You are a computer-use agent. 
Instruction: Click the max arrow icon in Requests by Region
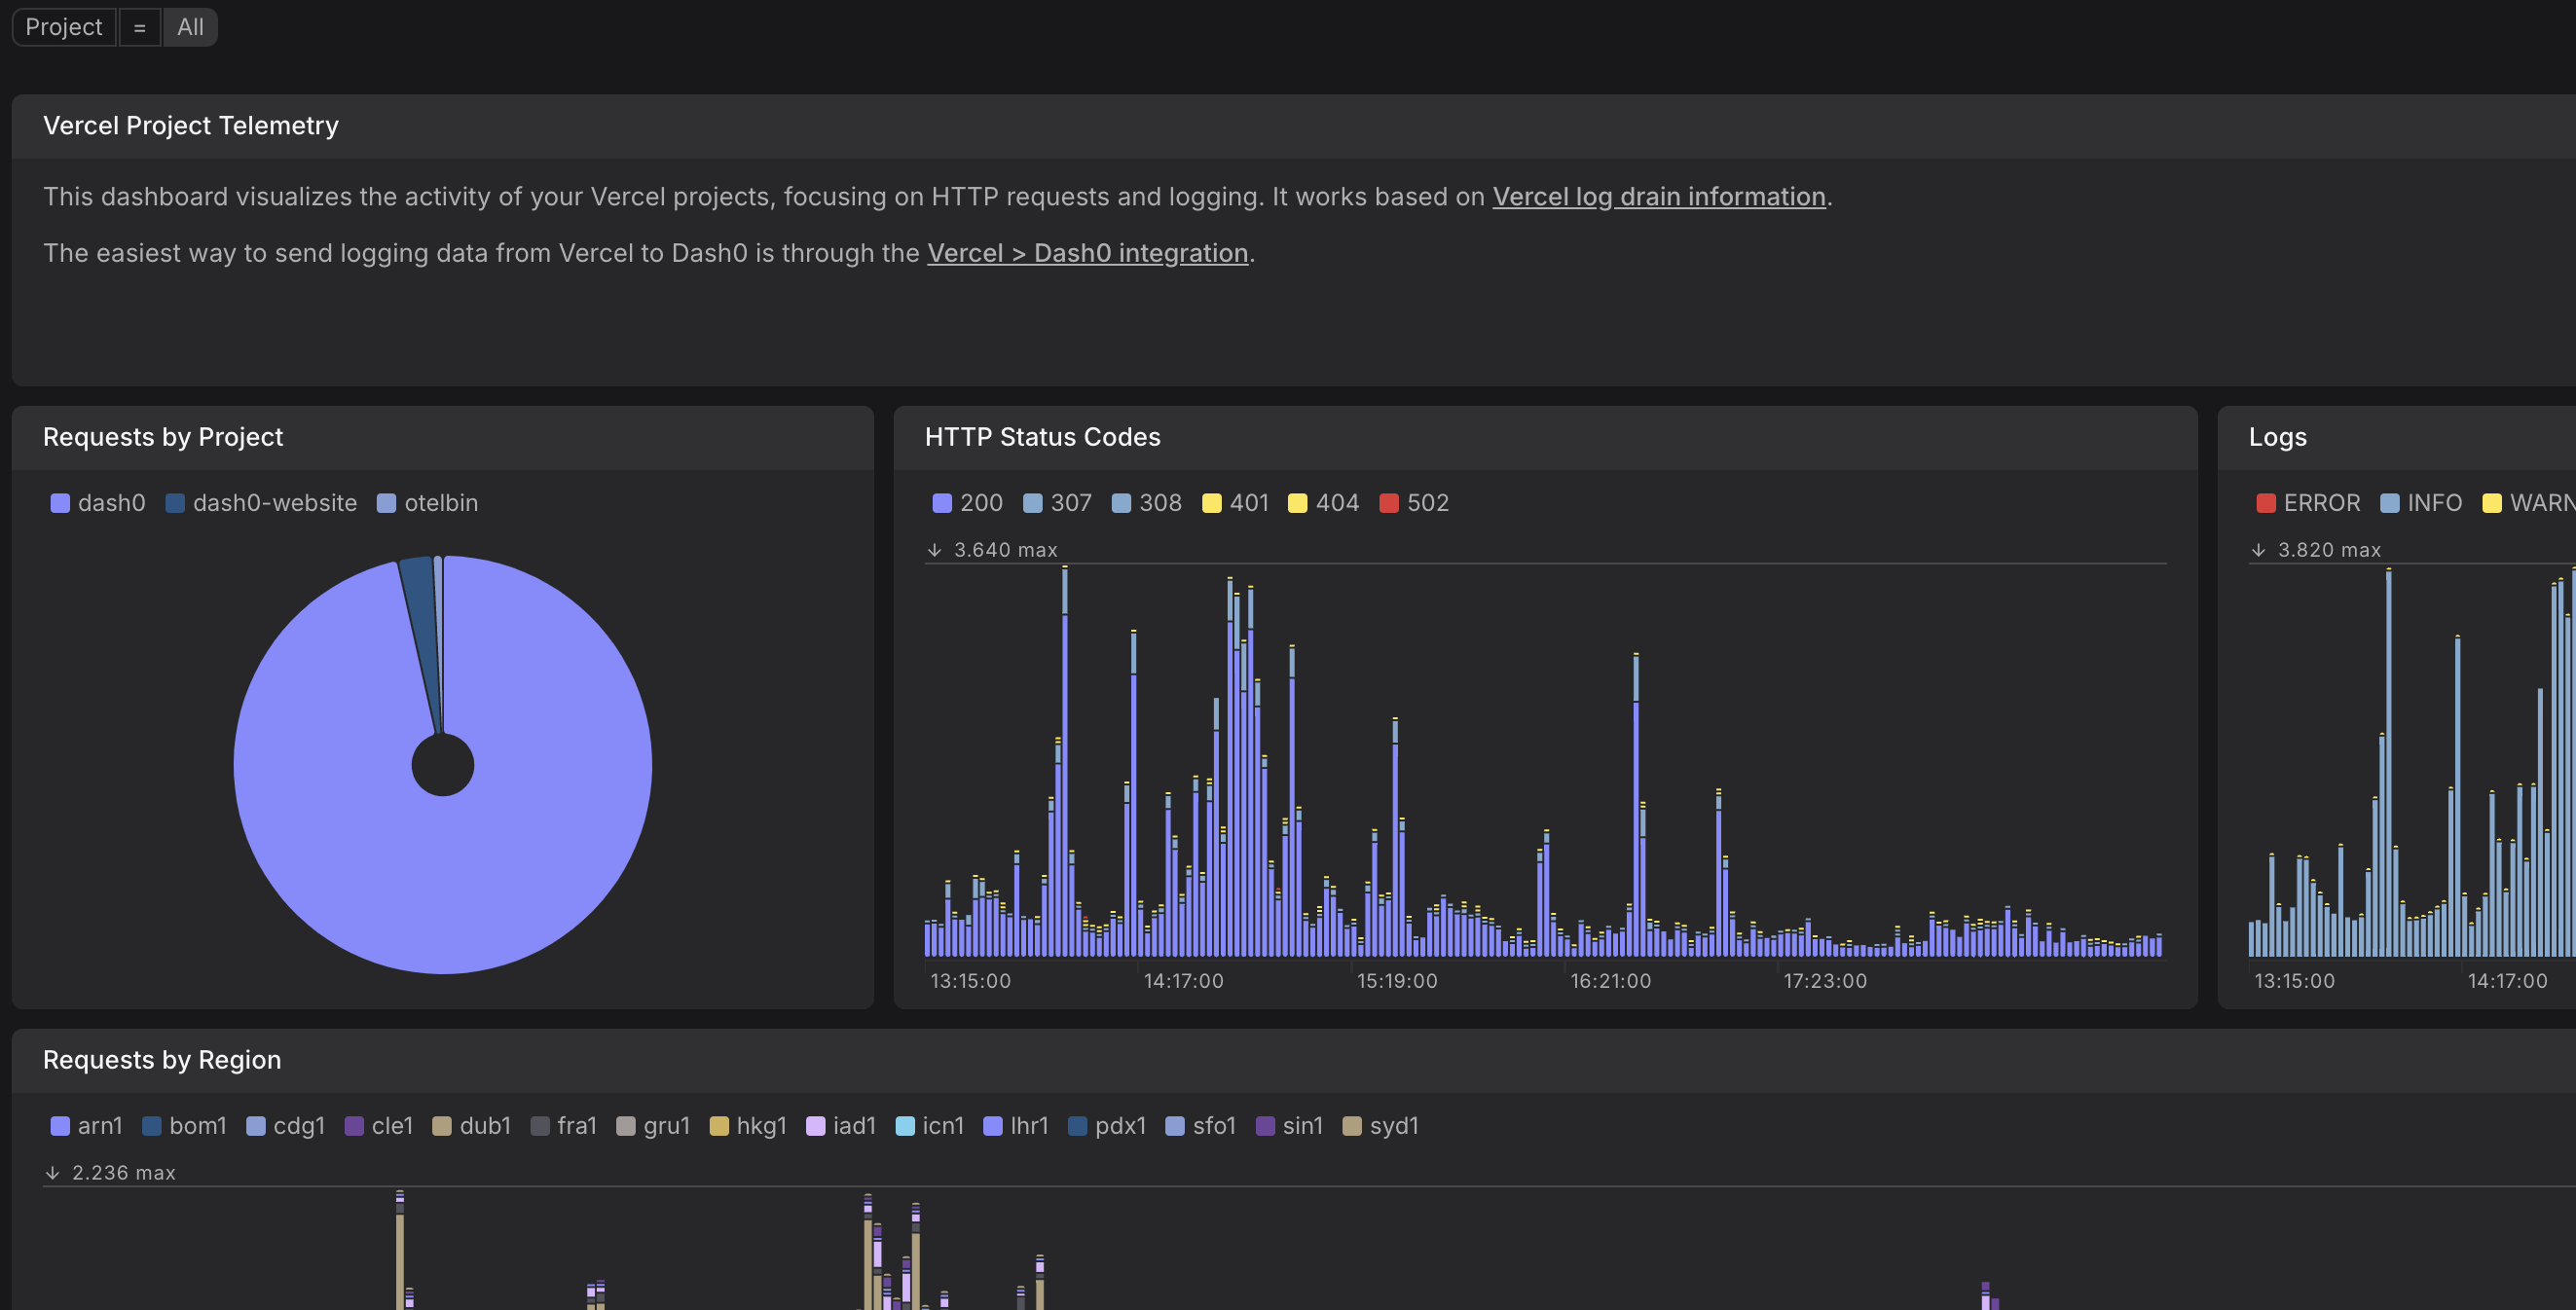pyautogui.click(x=52, y=1173)
